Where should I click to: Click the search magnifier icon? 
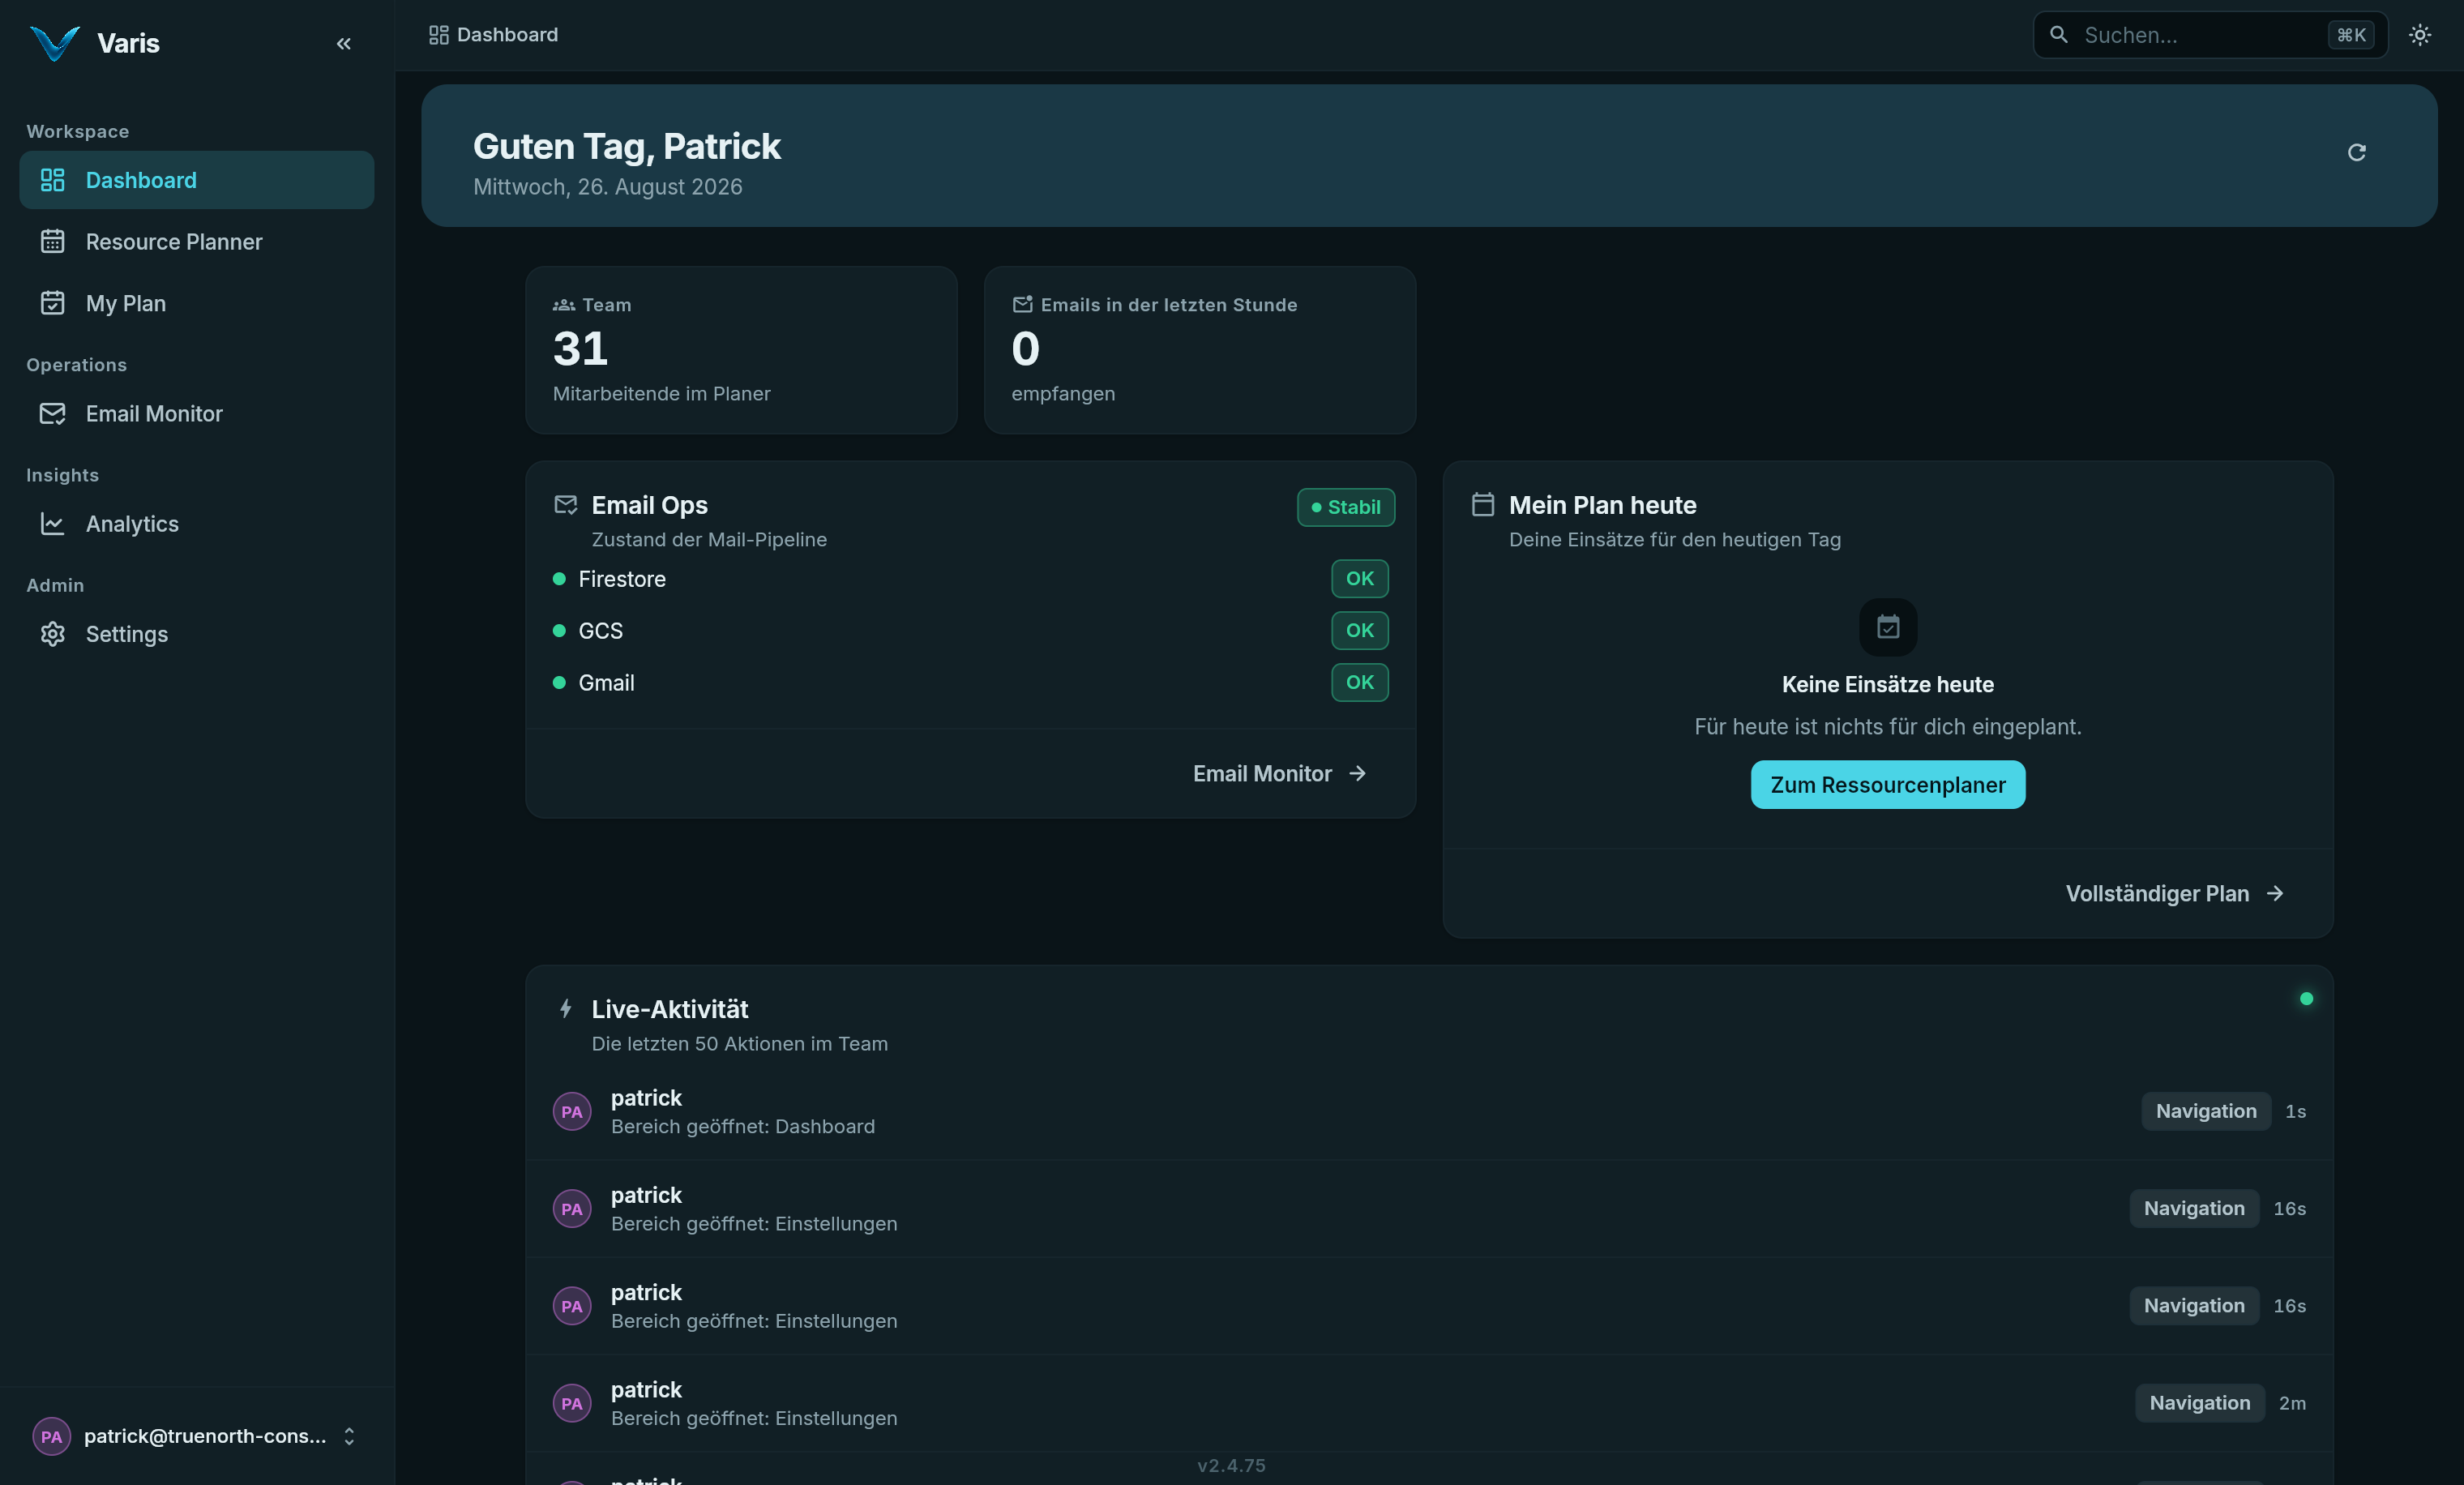pyautogui.click(x=2058, y=35)
